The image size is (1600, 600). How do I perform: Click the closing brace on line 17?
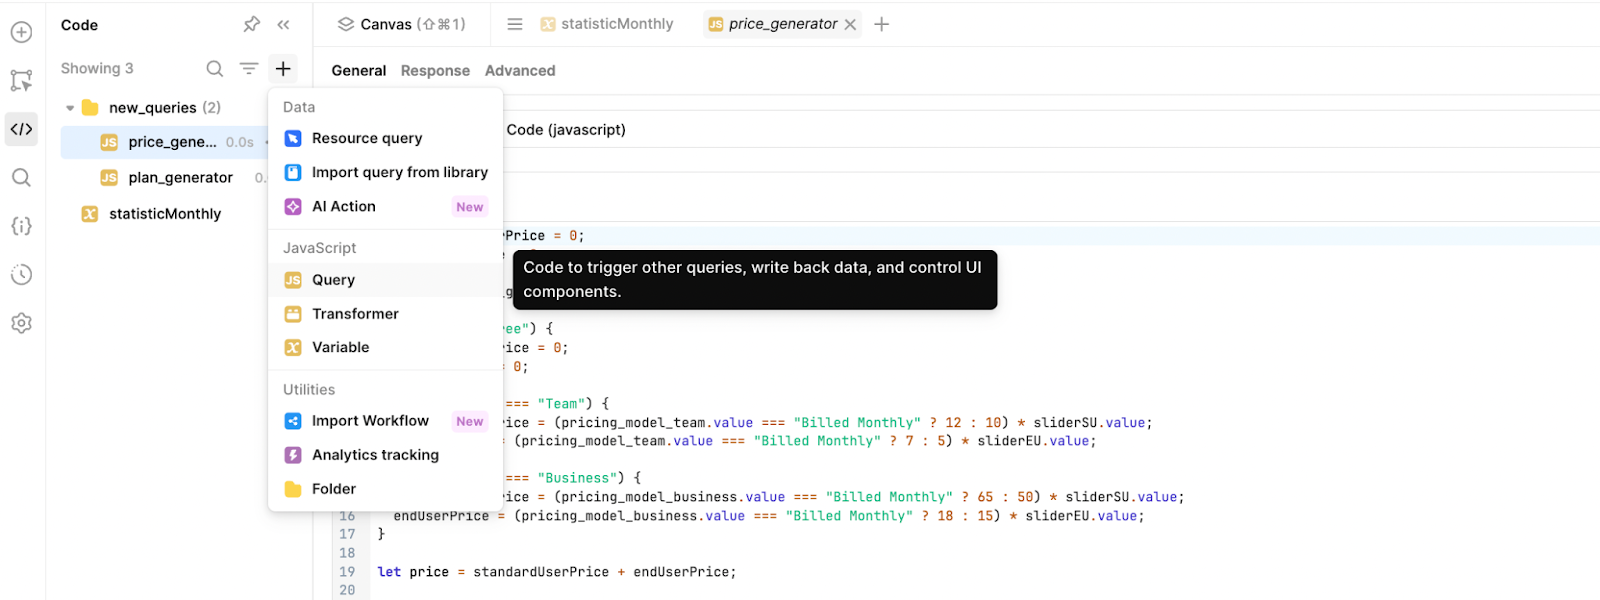(x=381, y=535)
